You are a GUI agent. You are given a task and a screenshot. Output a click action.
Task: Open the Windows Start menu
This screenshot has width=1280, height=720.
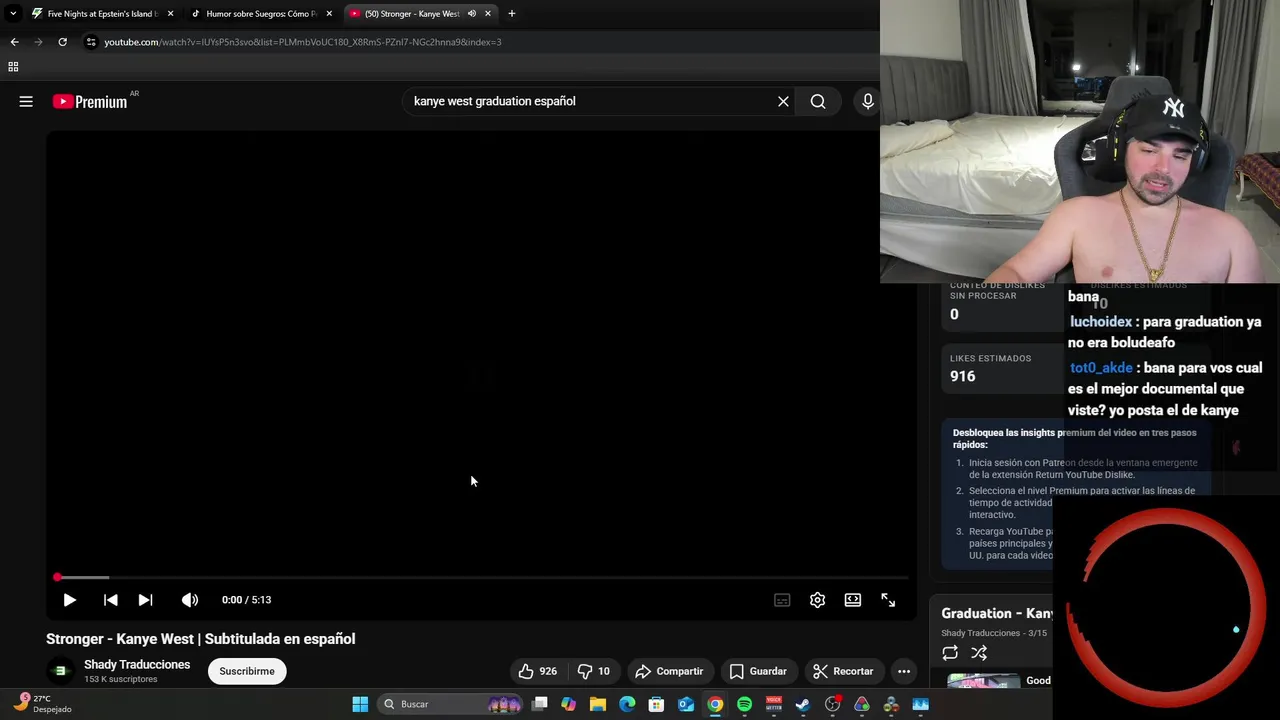point(360,704)
